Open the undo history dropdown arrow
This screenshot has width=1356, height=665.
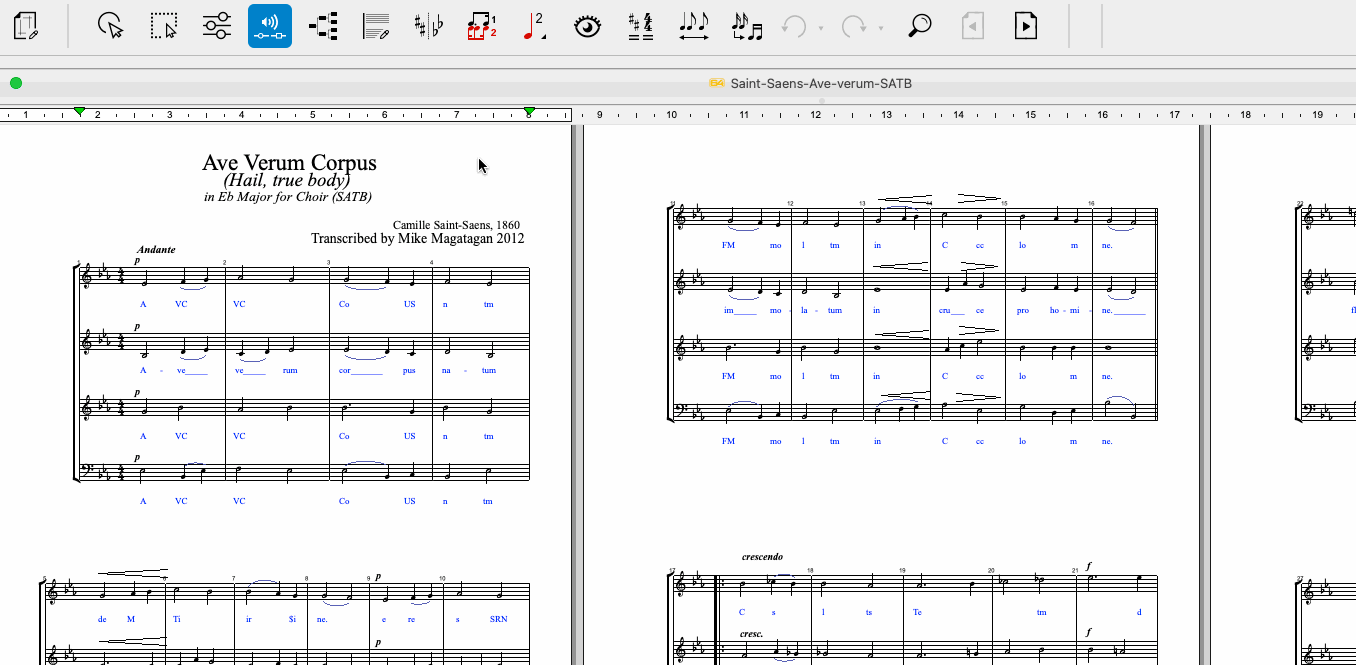[x=821, y=28]
